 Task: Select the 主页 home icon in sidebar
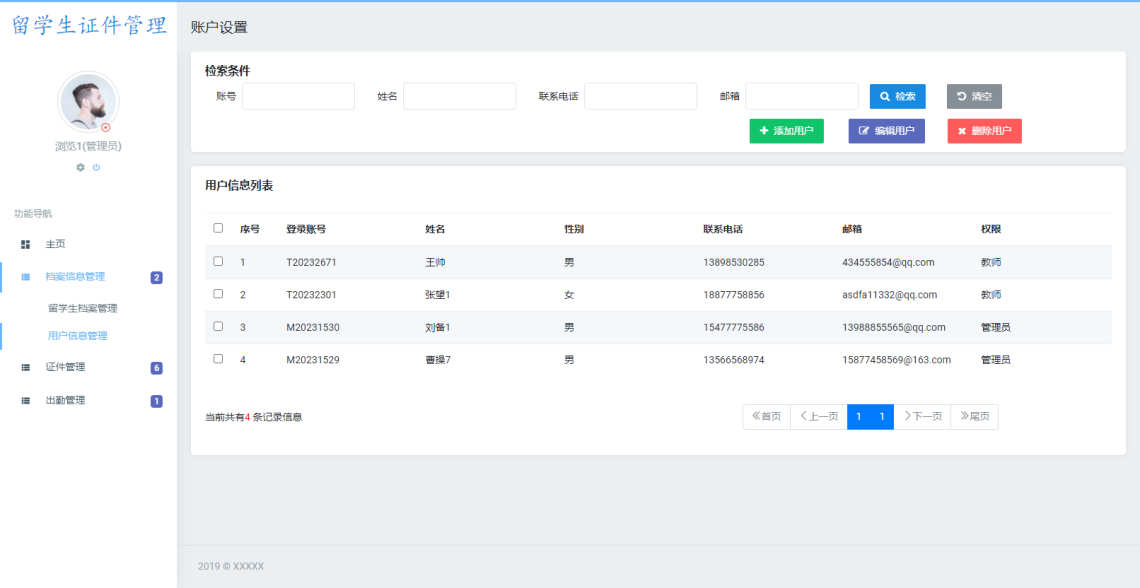point(25,243)
